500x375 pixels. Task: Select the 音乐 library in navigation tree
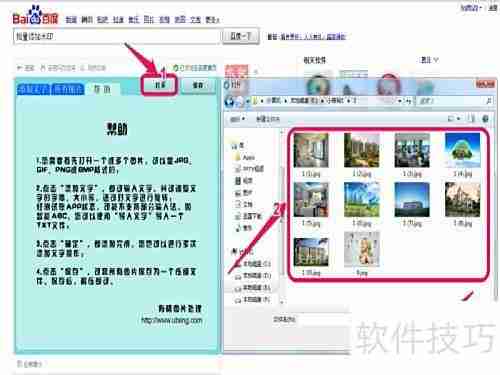(244, 228)
